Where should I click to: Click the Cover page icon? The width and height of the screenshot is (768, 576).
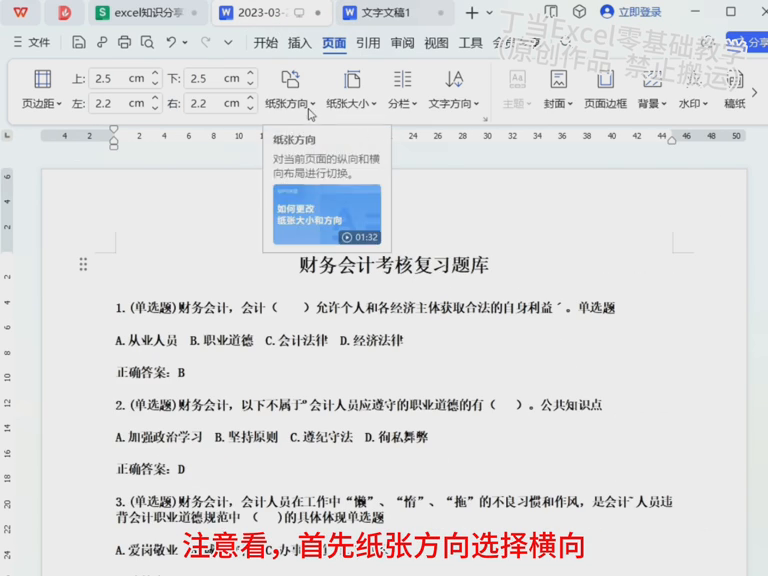[558, 79]
